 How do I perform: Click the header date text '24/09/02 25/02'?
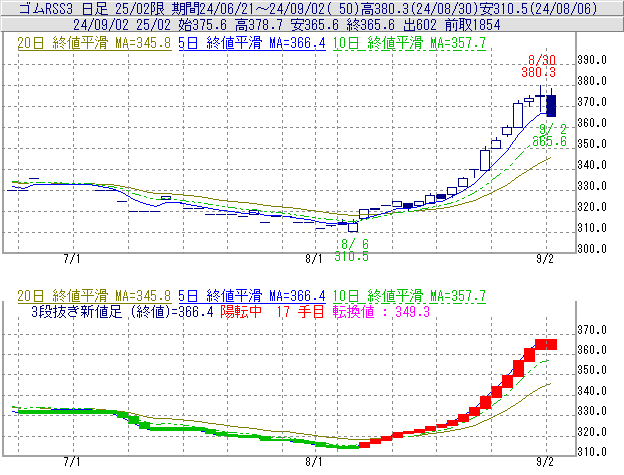tap(122, 25)
